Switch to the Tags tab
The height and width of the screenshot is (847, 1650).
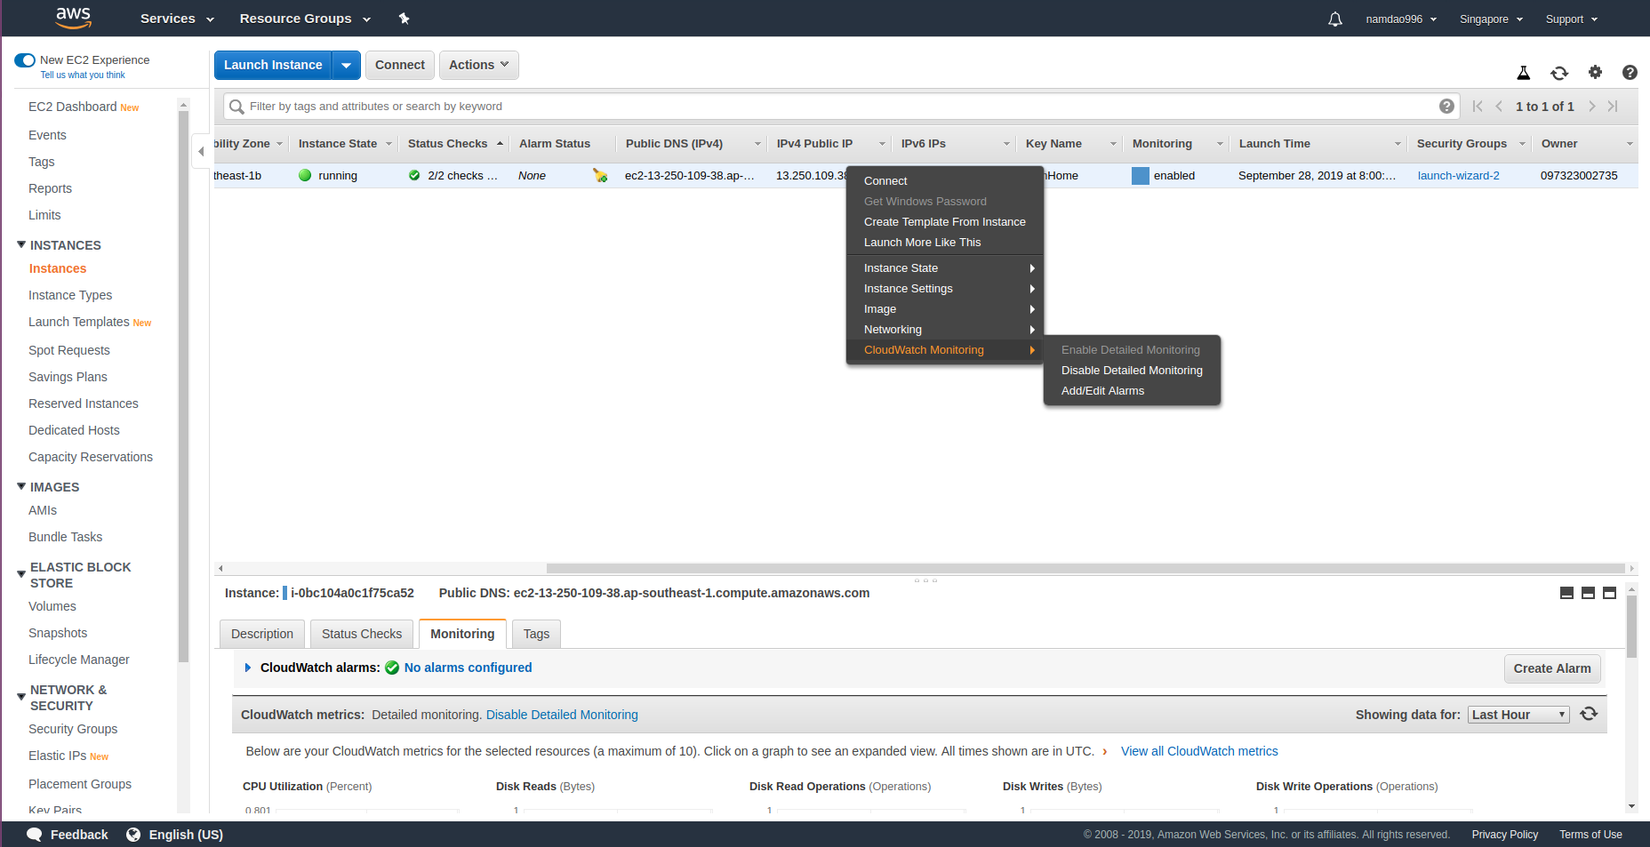pos(537,634)
